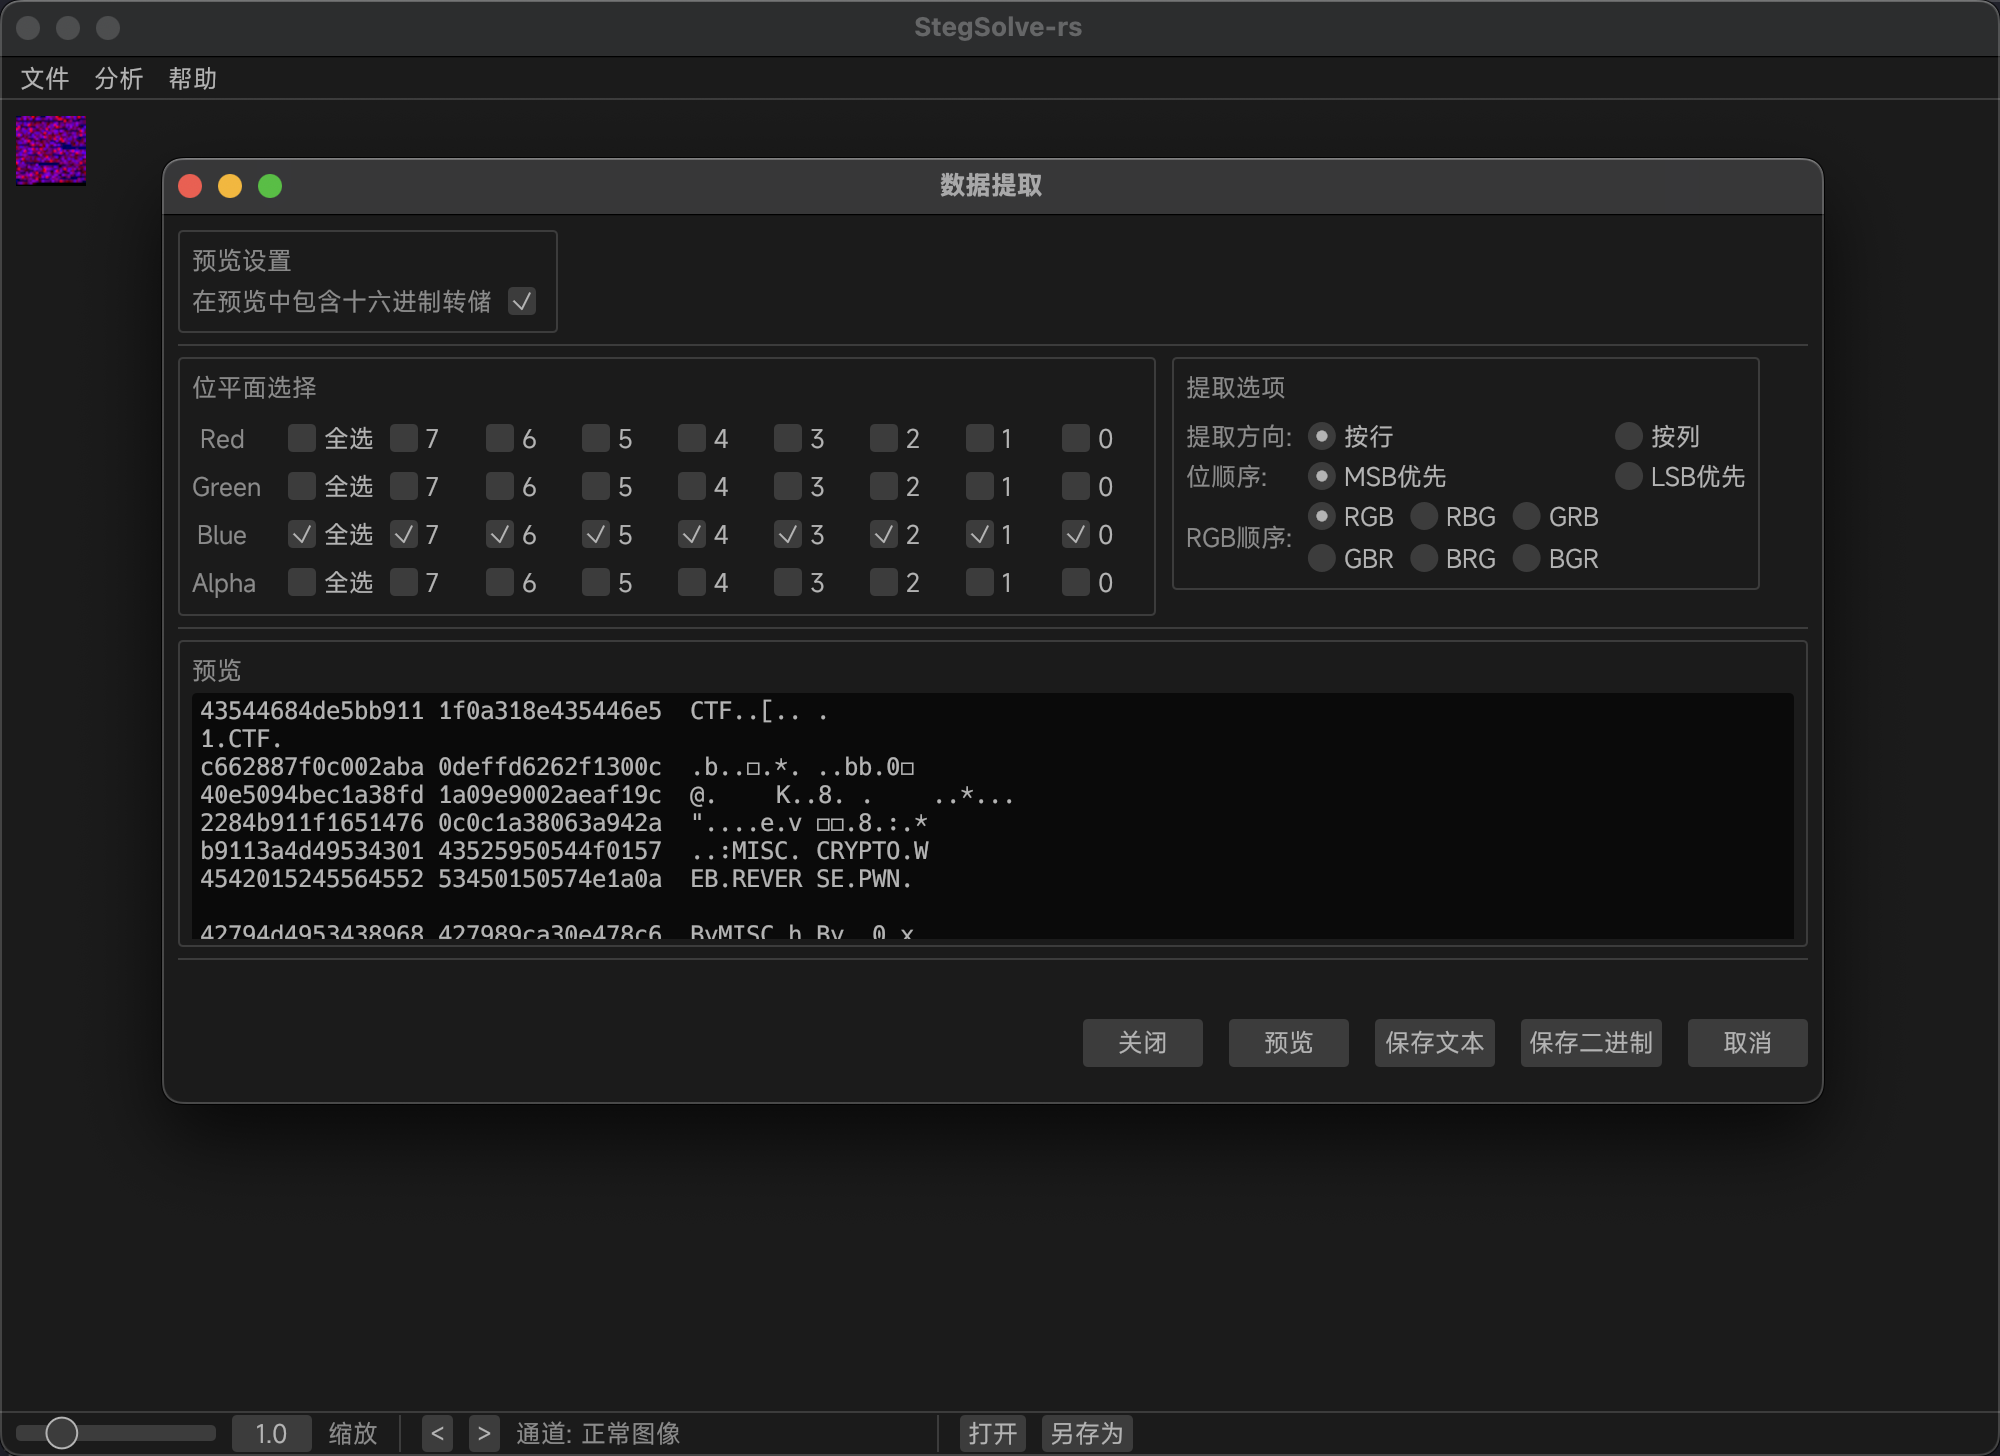2000x1456 pixels.
Task: Check Red bit plane 7
Action: (404, 438)
